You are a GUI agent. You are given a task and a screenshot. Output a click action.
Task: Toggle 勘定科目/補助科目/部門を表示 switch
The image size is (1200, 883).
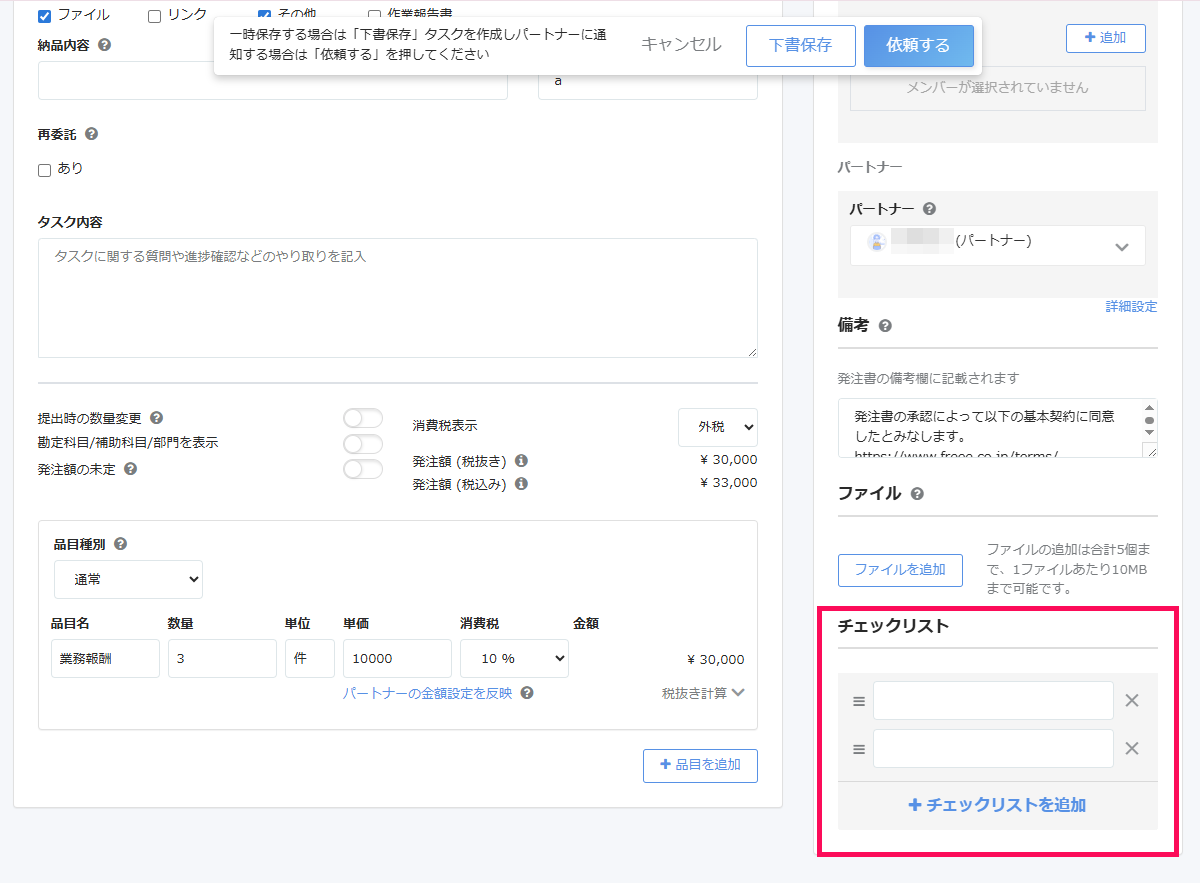click(362, 444)
